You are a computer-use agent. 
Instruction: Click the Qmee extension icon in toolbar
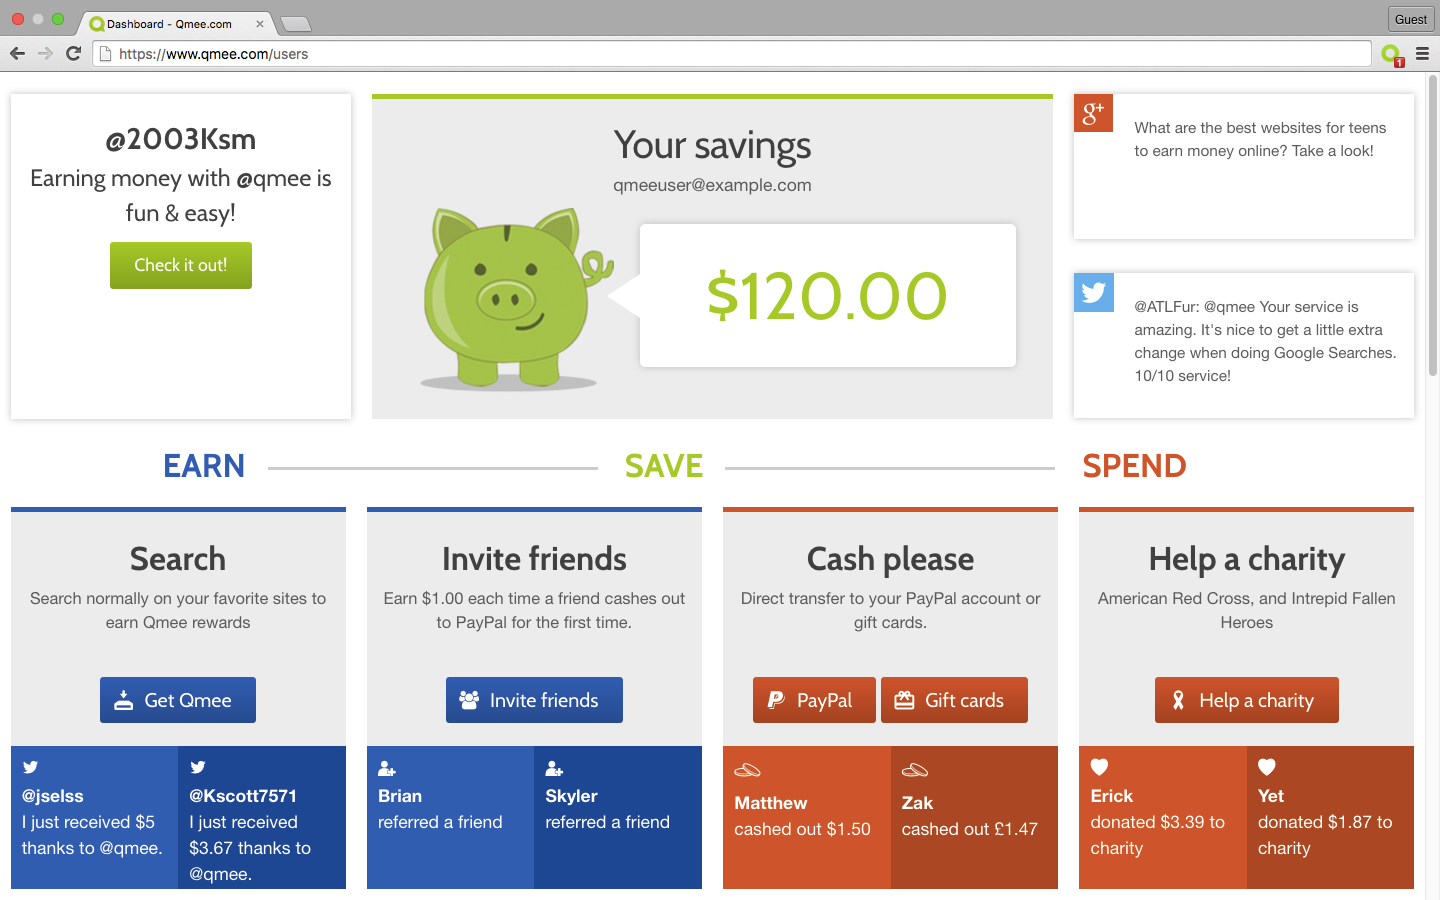click(x=1391, y=54)
